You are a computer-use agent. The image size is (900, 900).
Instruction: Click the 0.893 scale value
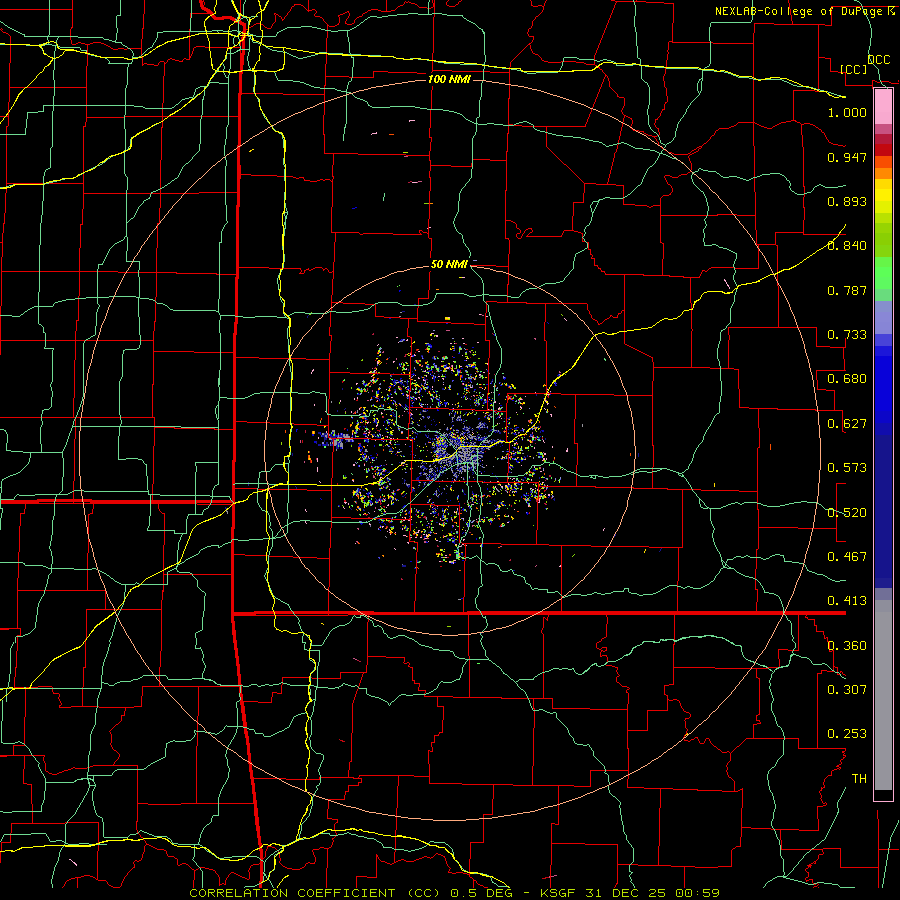(x=847, y=201)
